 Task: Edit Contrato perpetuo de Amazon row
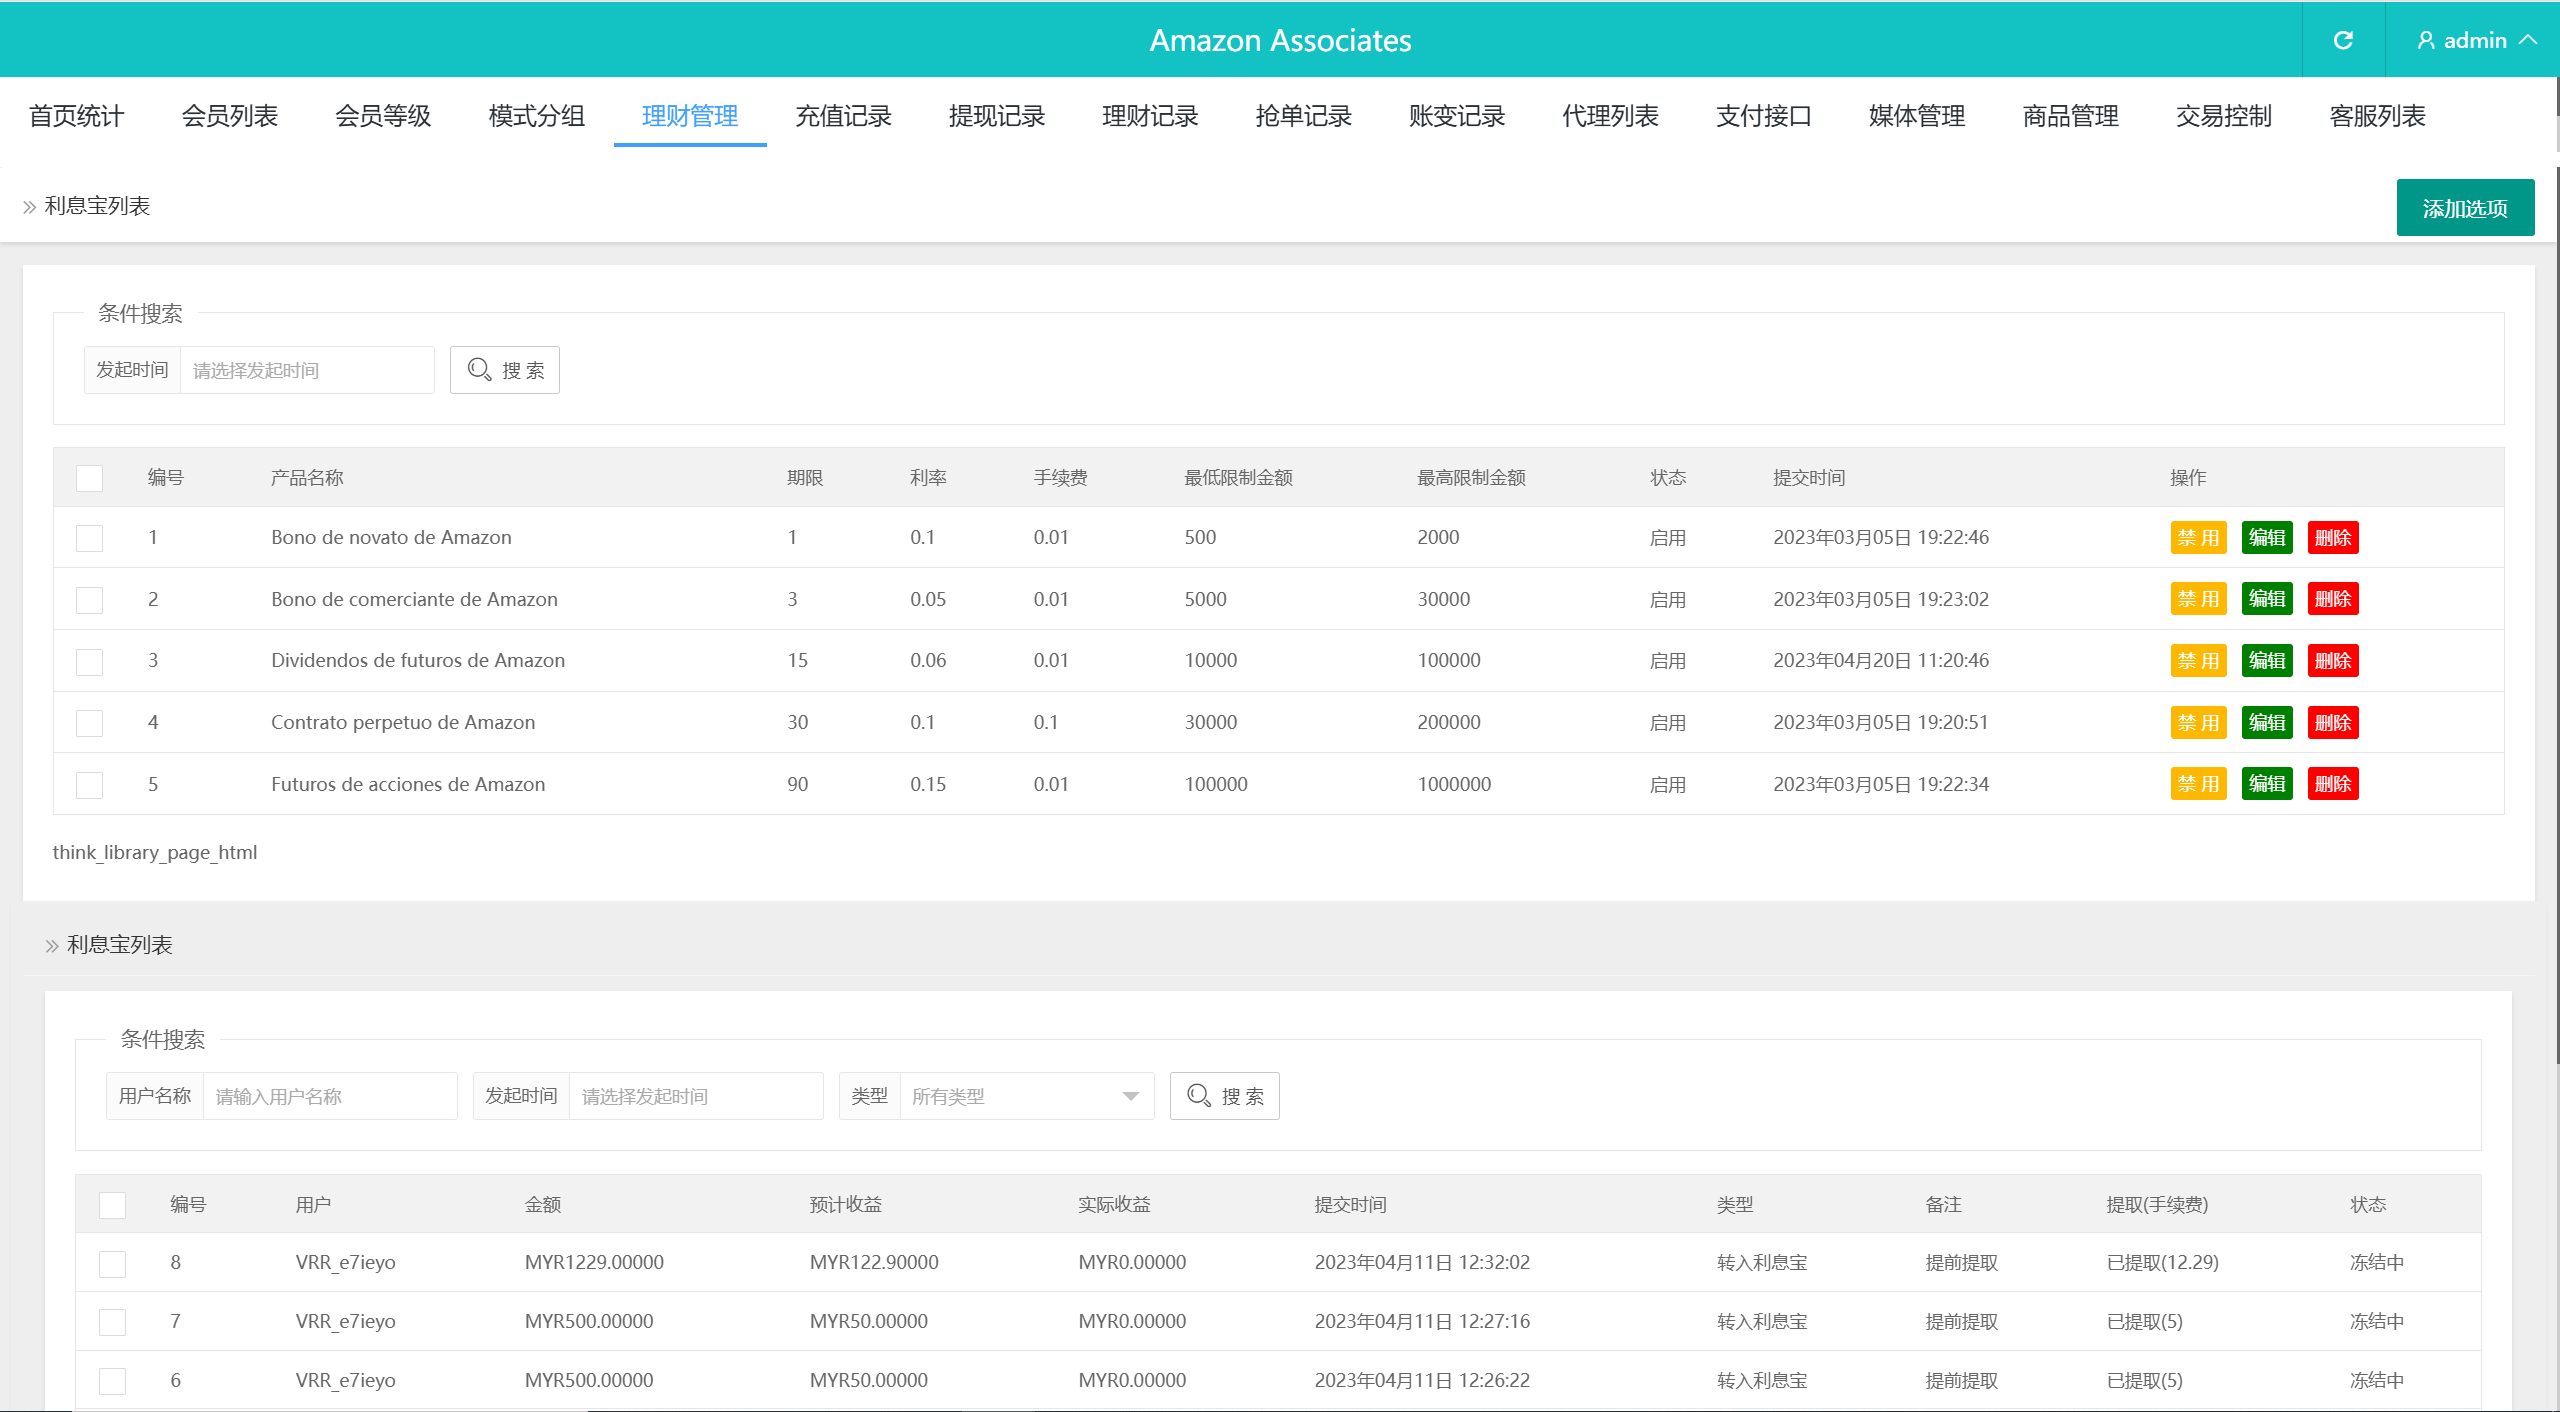(2266, 722)
